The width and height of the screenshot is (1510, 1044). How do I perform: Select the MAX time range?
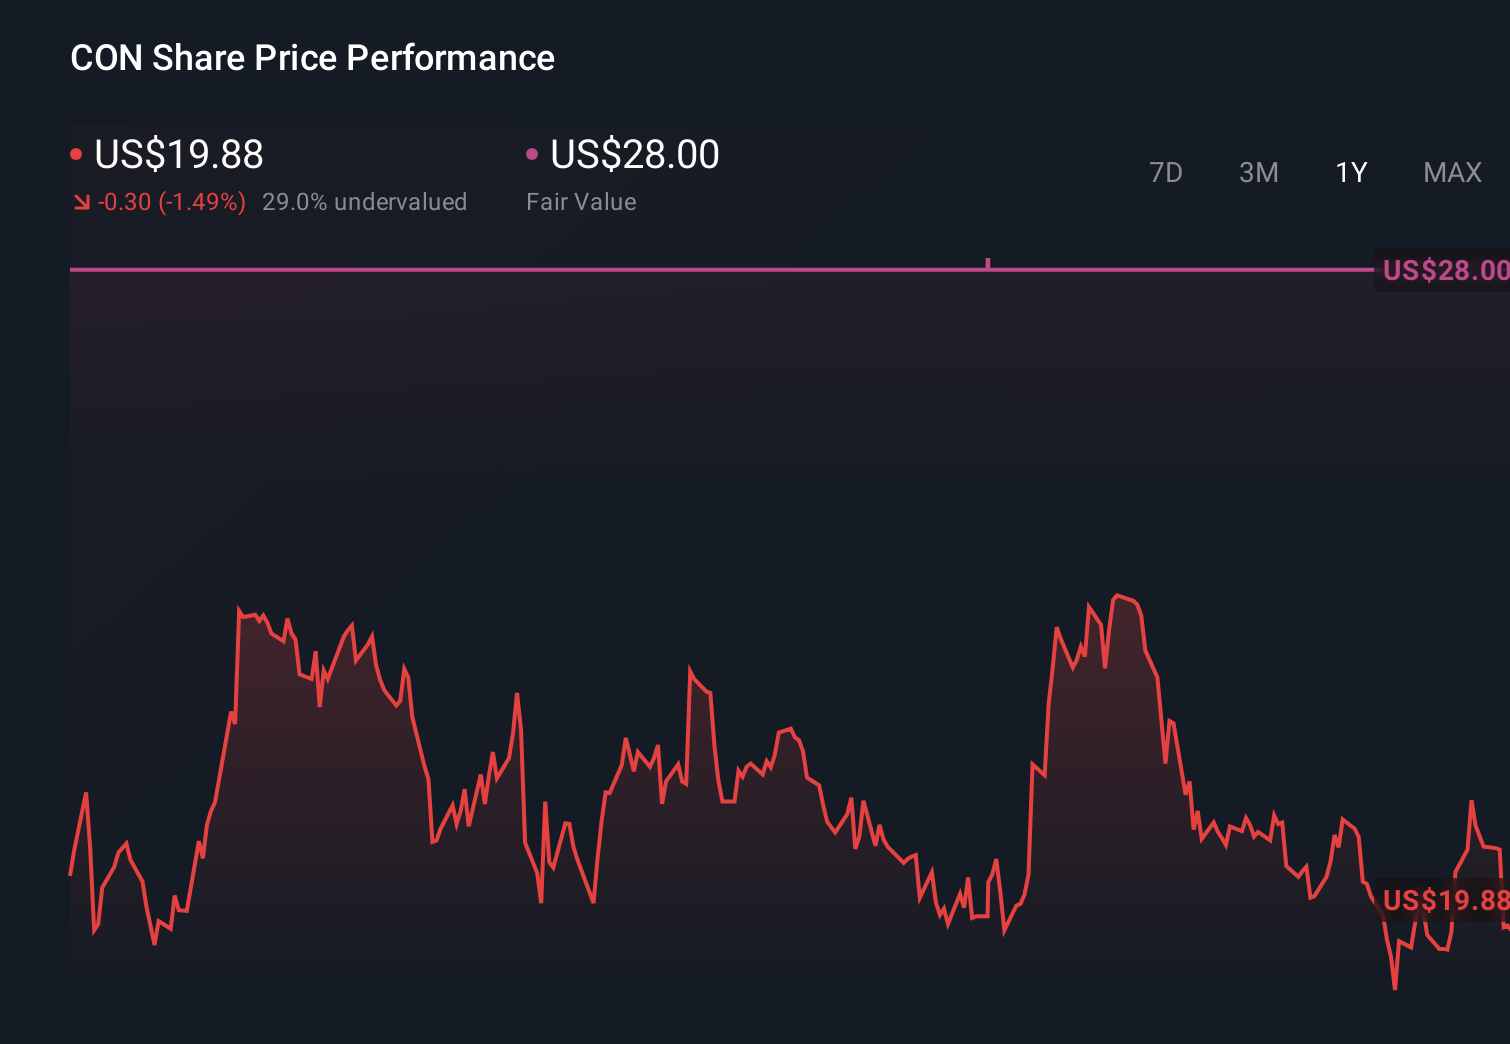[1451, 172]
